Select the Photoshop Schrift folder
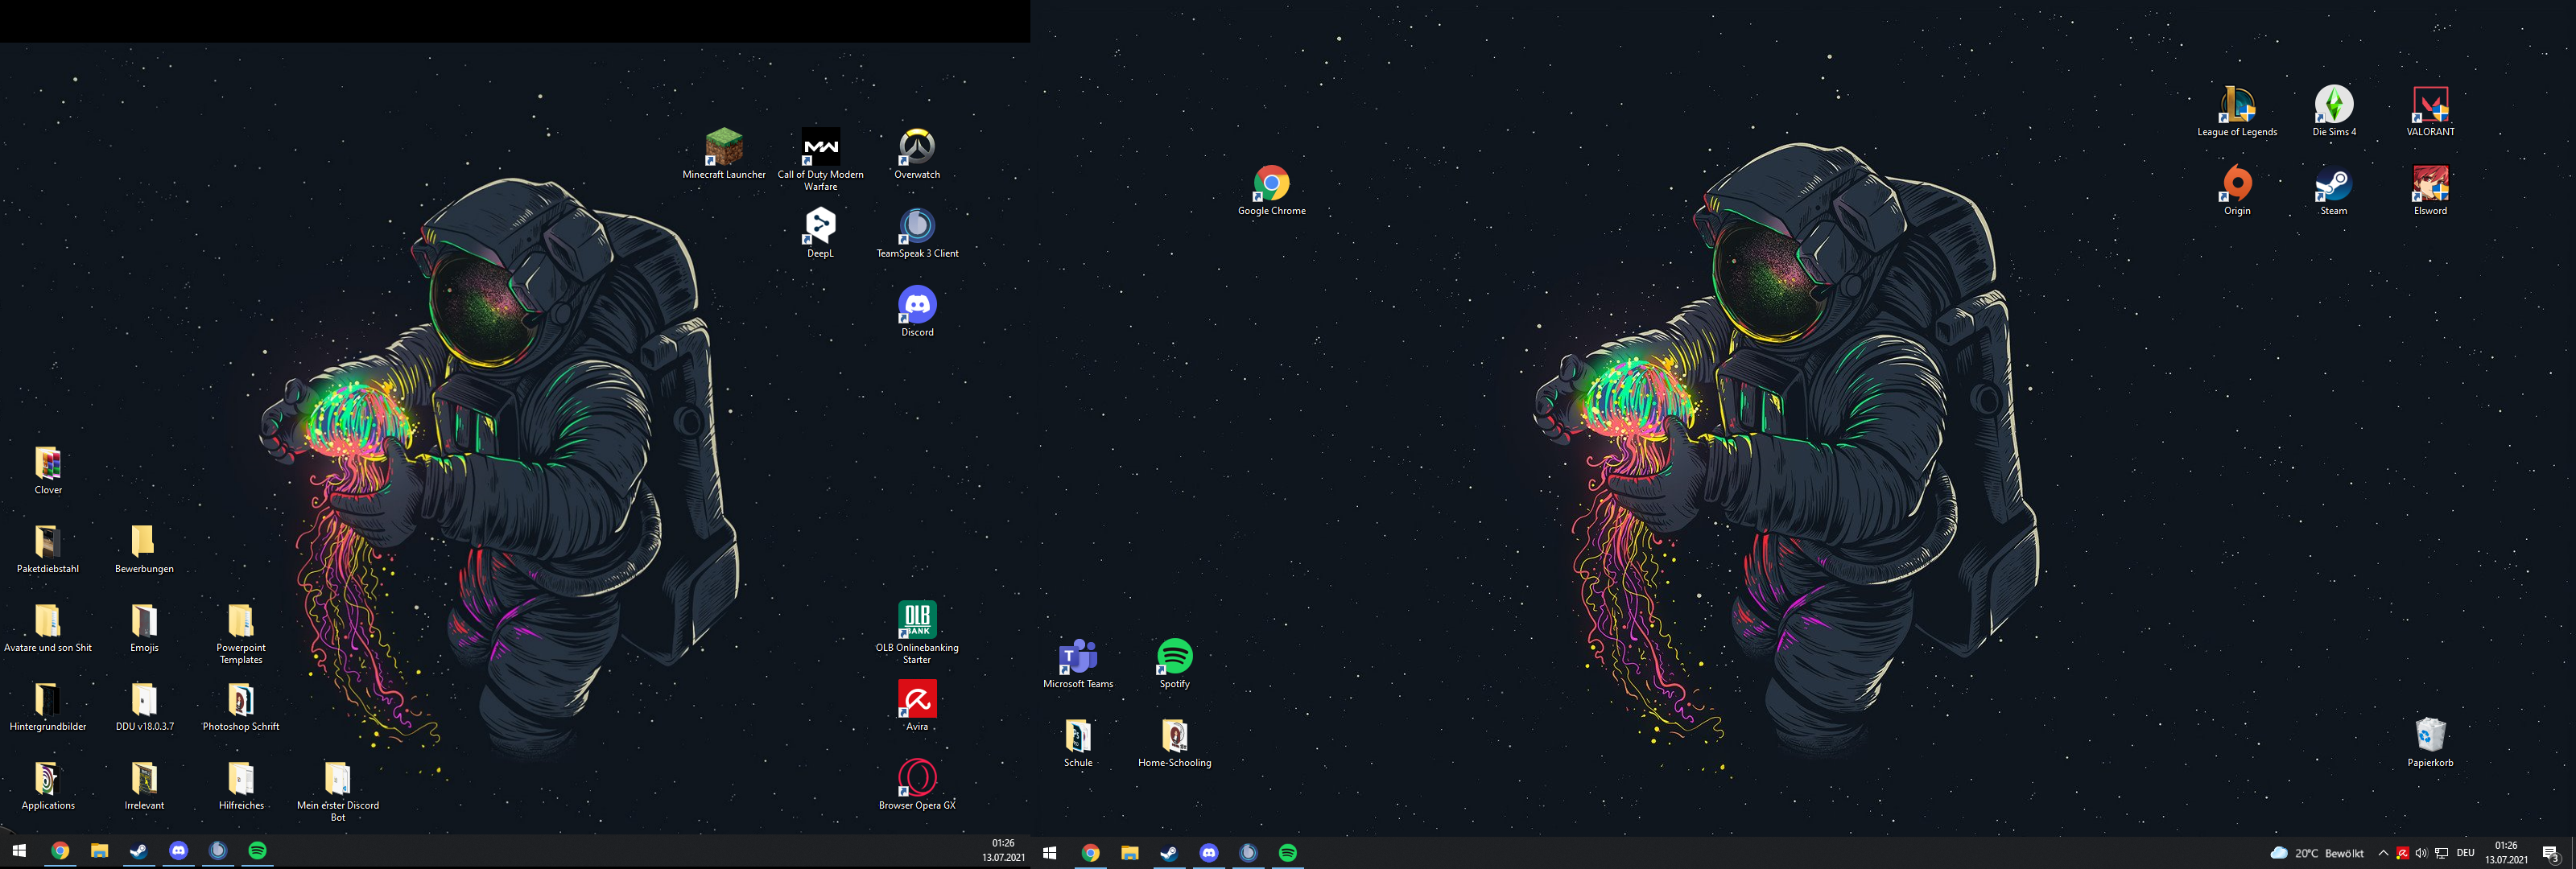The height and width of the screenshot is (869, 2576). click(241, 707)
